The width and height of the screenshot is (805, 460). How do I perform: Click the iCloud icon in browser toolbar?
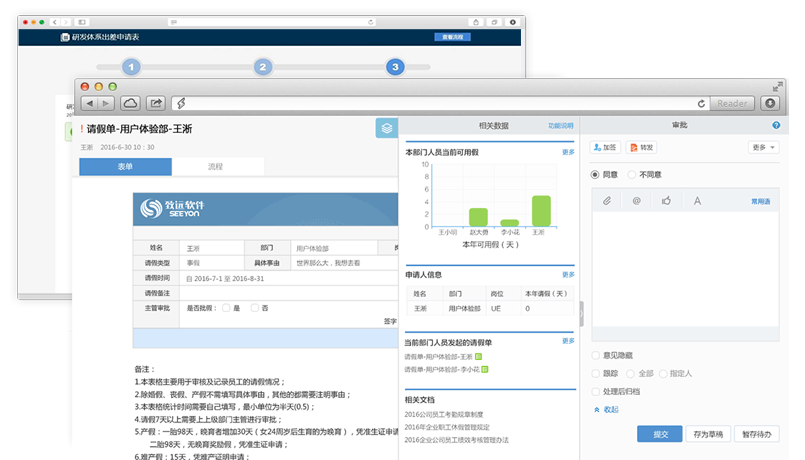(x=130, y=102)
